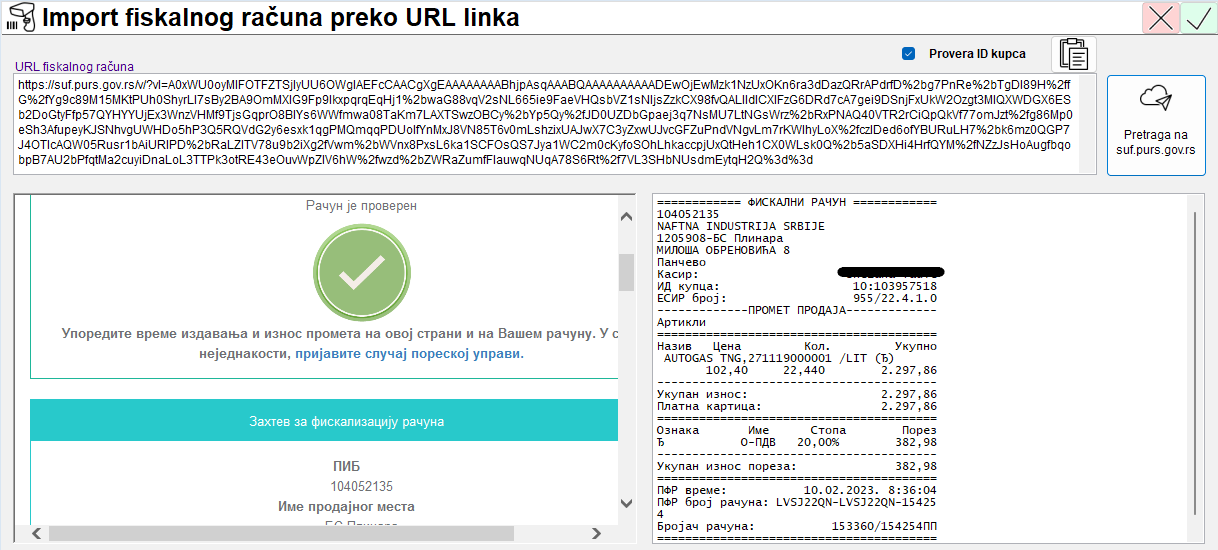1218x550 pixels.
Task: Confirm import with the green checkmark button
Action: pyautogui.click(x=1198, y=19)
